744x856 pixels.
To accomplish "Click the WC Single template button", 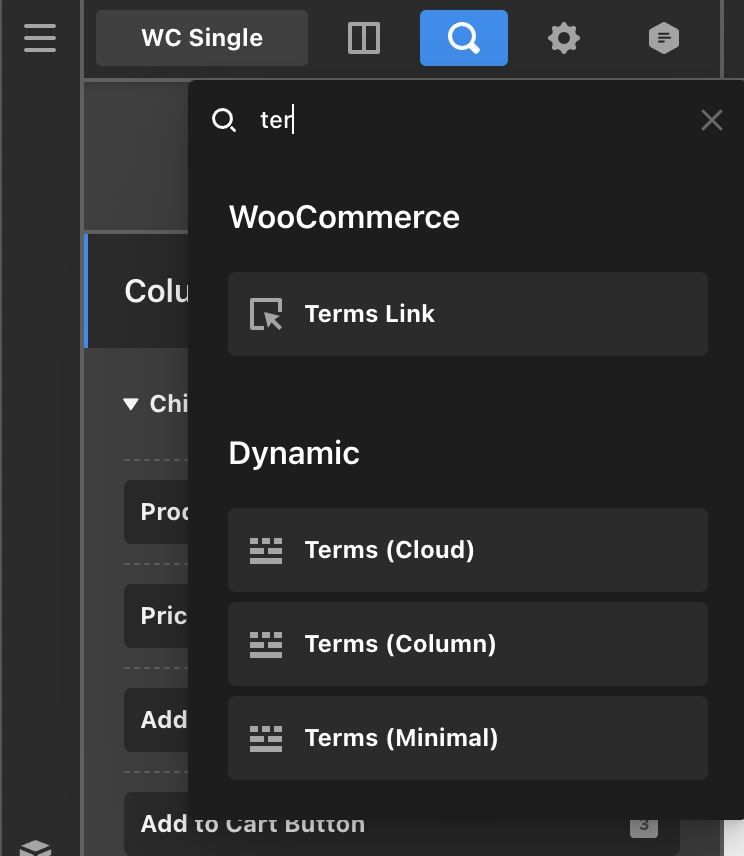I will [201, 38].
